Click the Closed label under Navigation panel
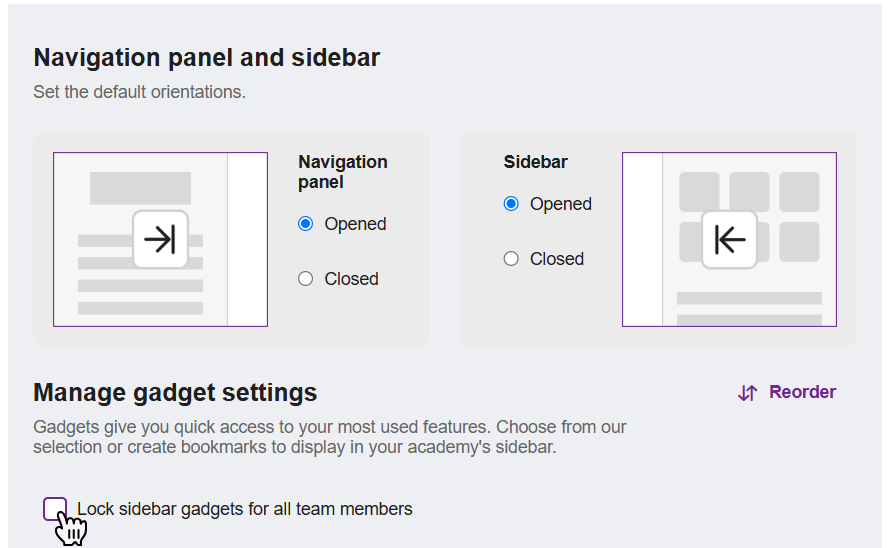This screenshot has height=548, width=888. (x=351, y=279)
